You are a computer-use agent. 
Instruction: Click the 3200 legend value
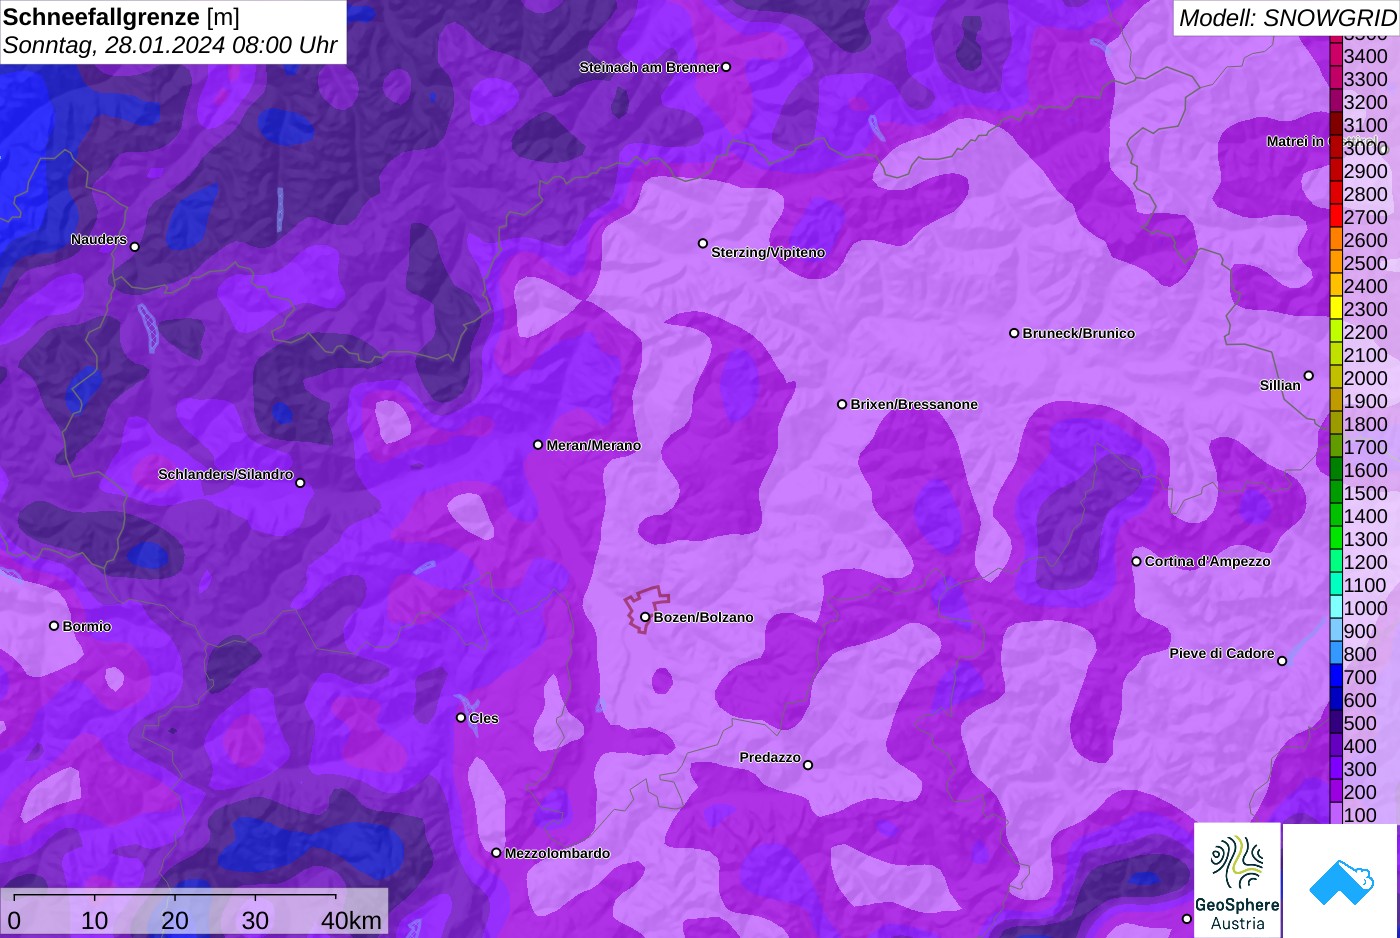[1365, 102]
